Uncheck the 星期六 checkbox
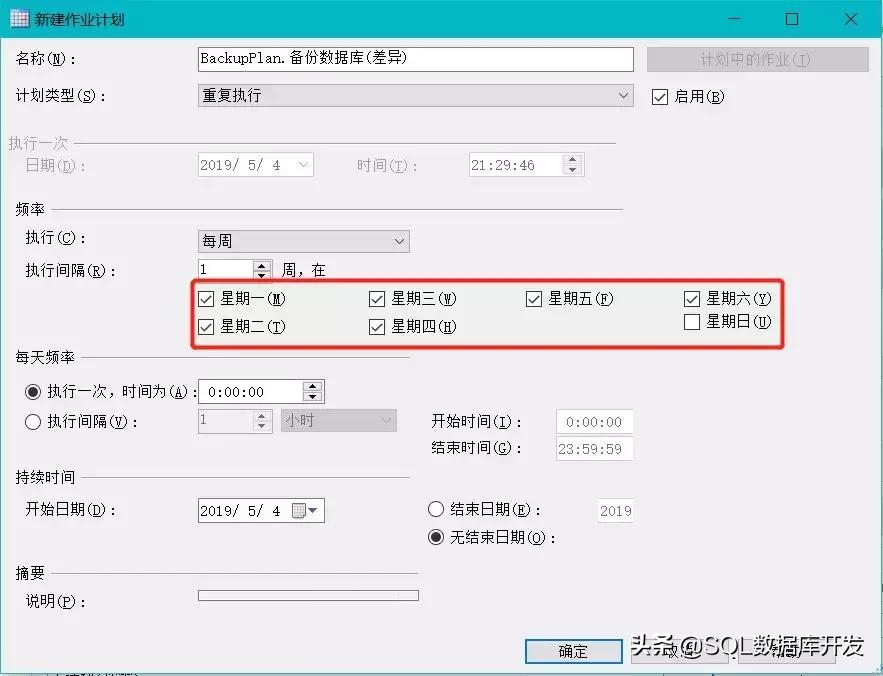 692,298
